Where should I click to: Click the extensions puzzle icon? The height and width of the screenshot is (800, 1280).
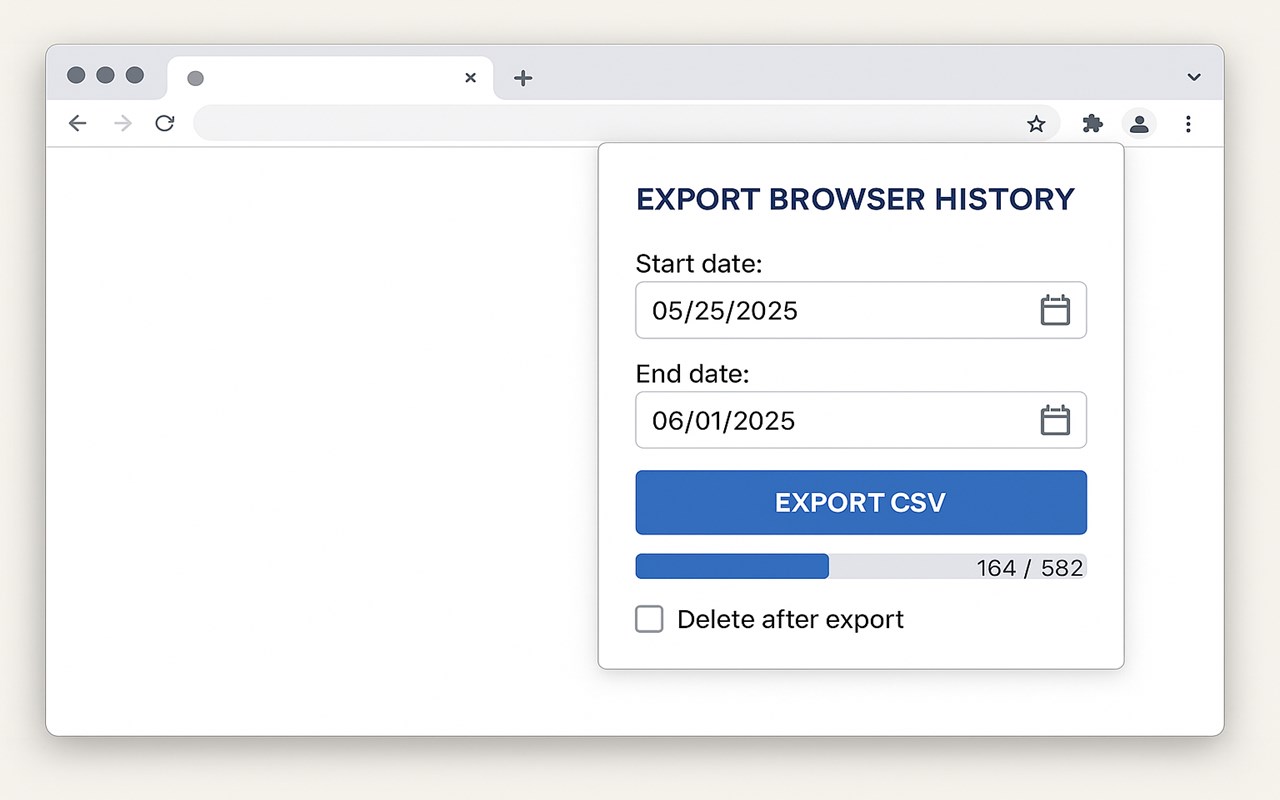[1092, 124]
